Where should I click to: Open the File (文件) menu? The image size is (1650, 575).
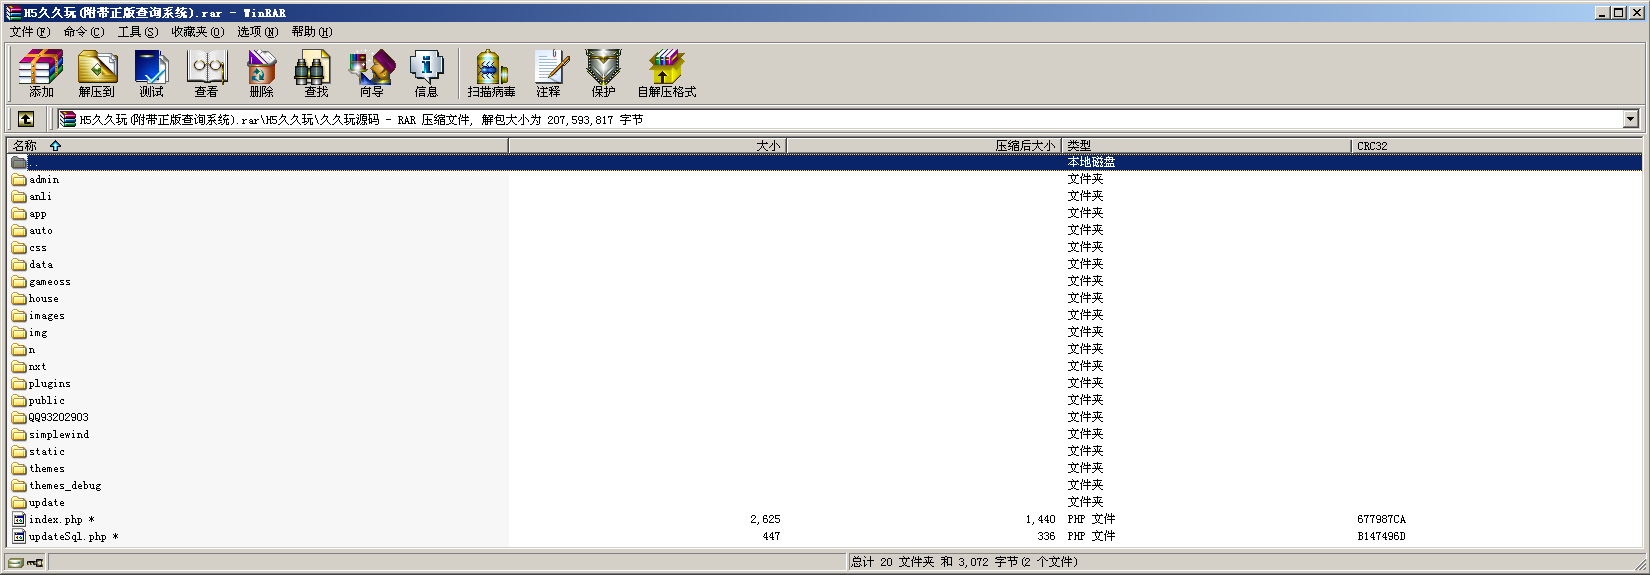coord(29,32)
